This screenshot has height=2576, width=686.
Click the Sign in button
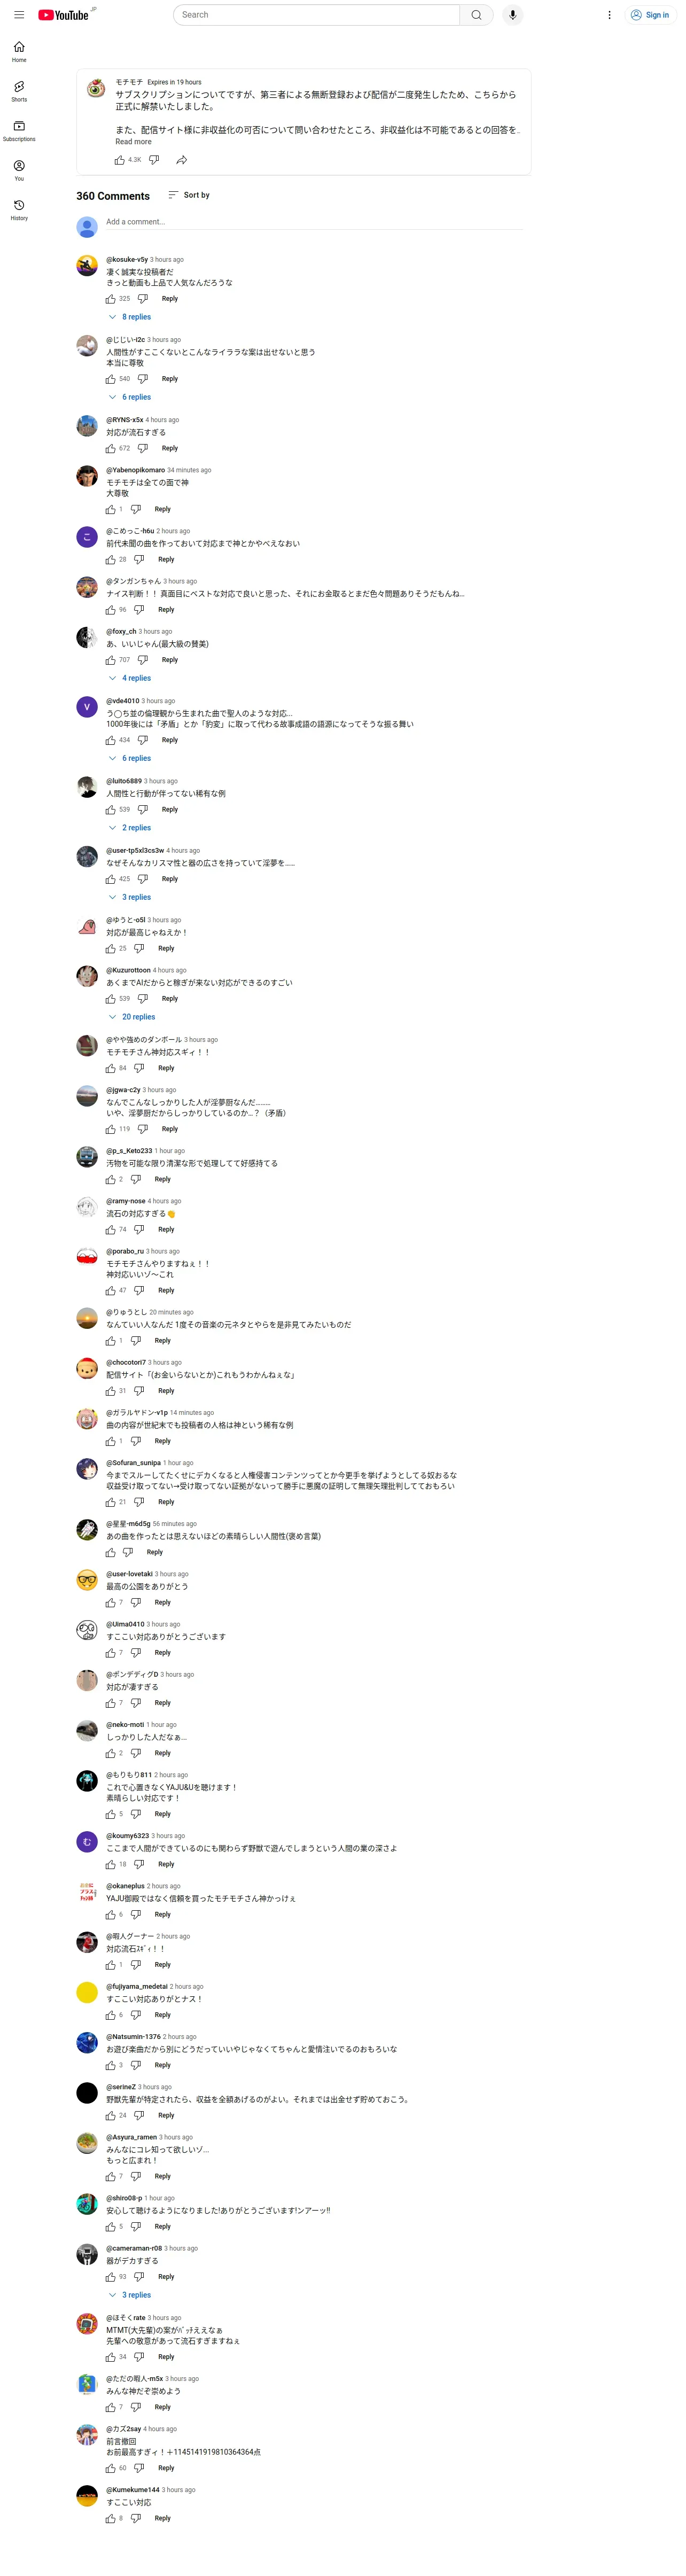pyautogui.click(x=650, y=15)
